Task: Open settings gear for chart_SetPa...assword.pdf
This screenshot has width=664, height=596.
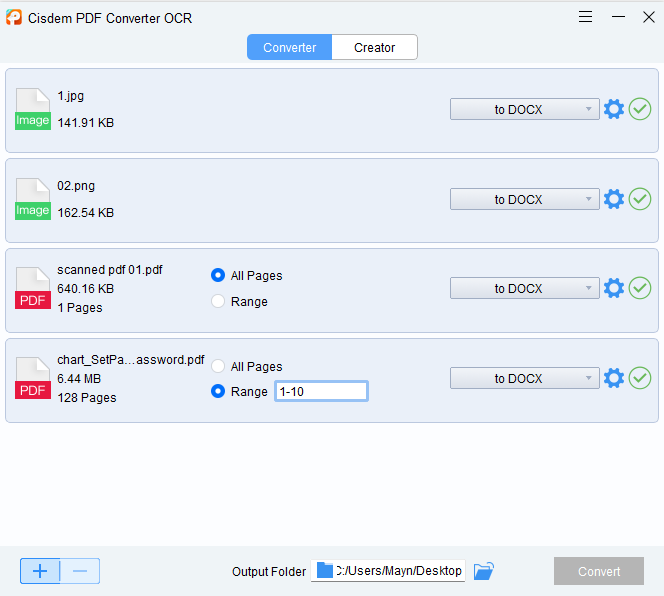Action: tap(614, 378)
